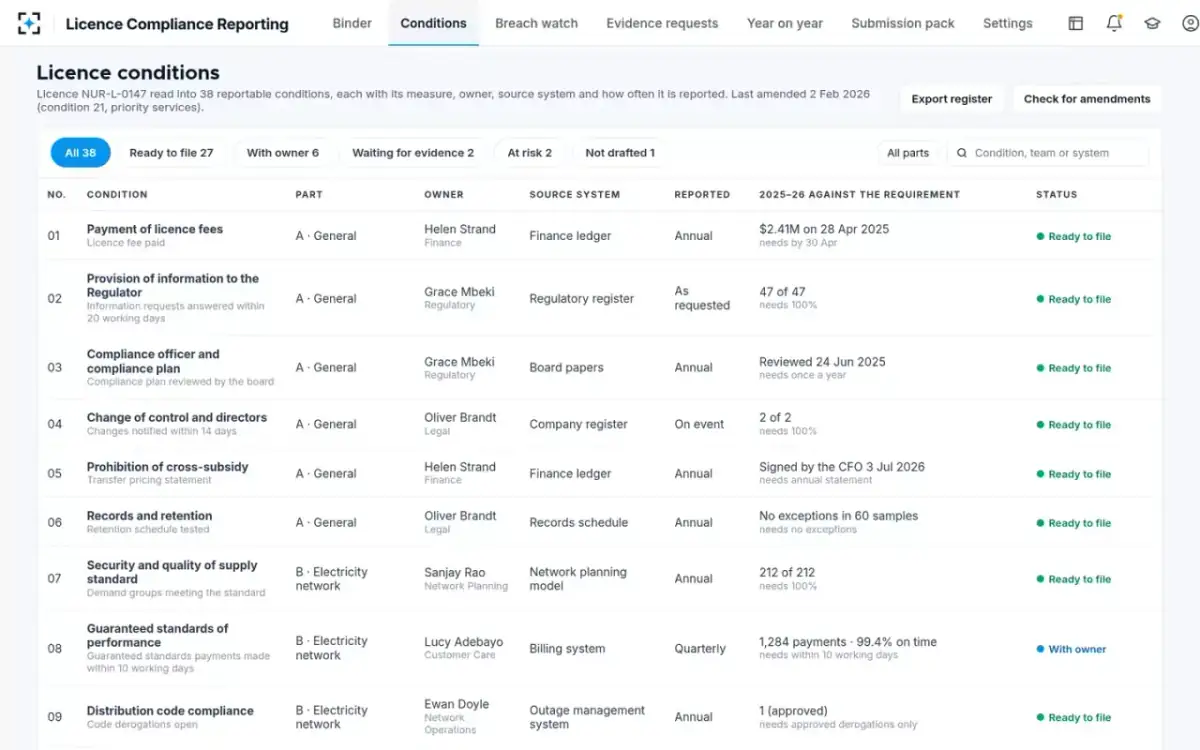Screen dimensions: 1200x750
Task: Click "$2.41M on 28 Apr 2025" value
Action: point(824,229)
